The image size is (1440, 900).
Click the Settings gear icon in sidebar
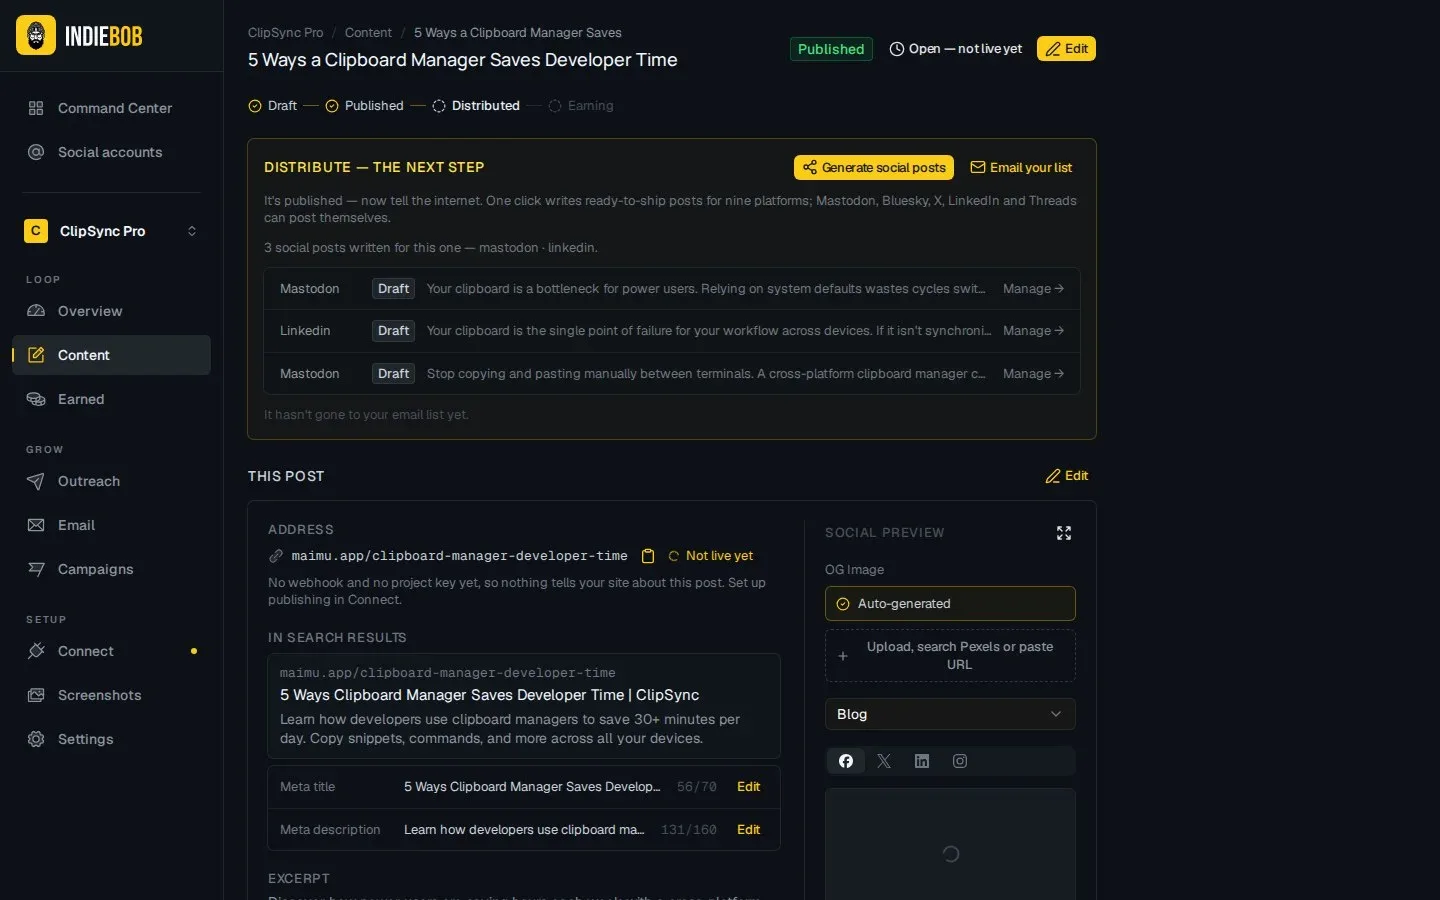(36, 739)
